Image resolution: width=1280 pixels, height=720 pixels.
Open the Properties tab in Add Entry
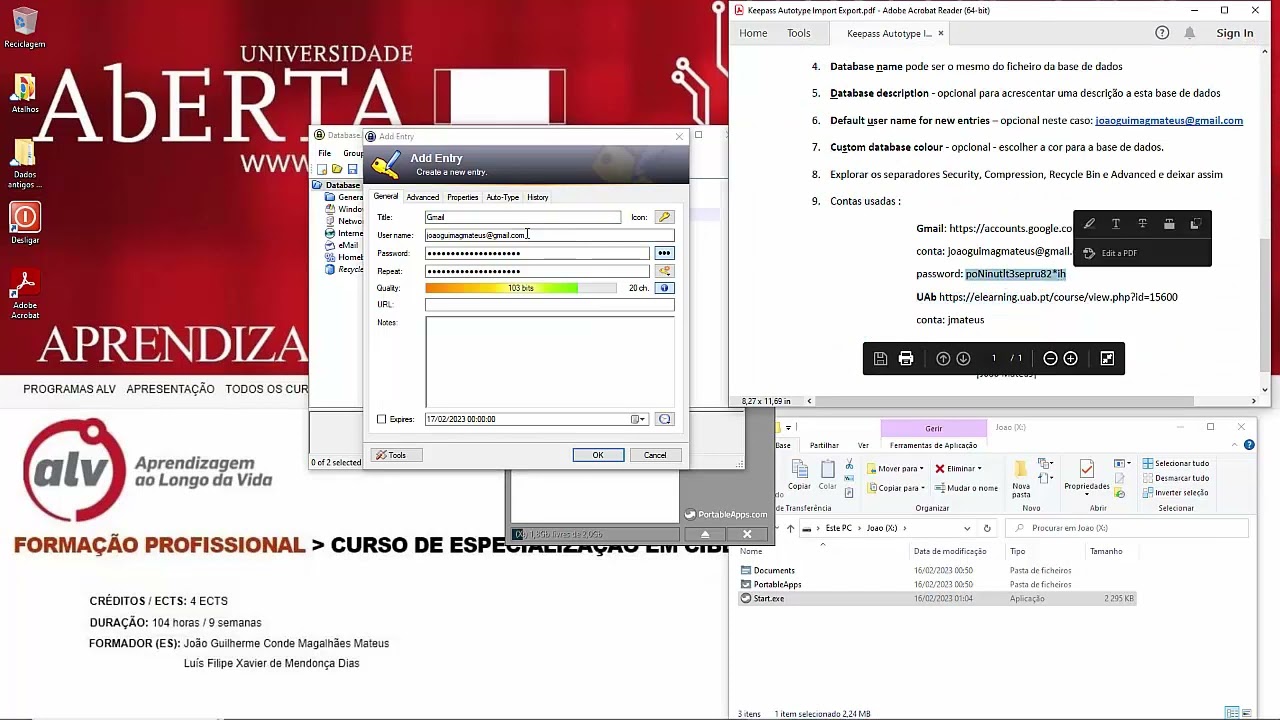pyautogui.click(x=462, y=197)
